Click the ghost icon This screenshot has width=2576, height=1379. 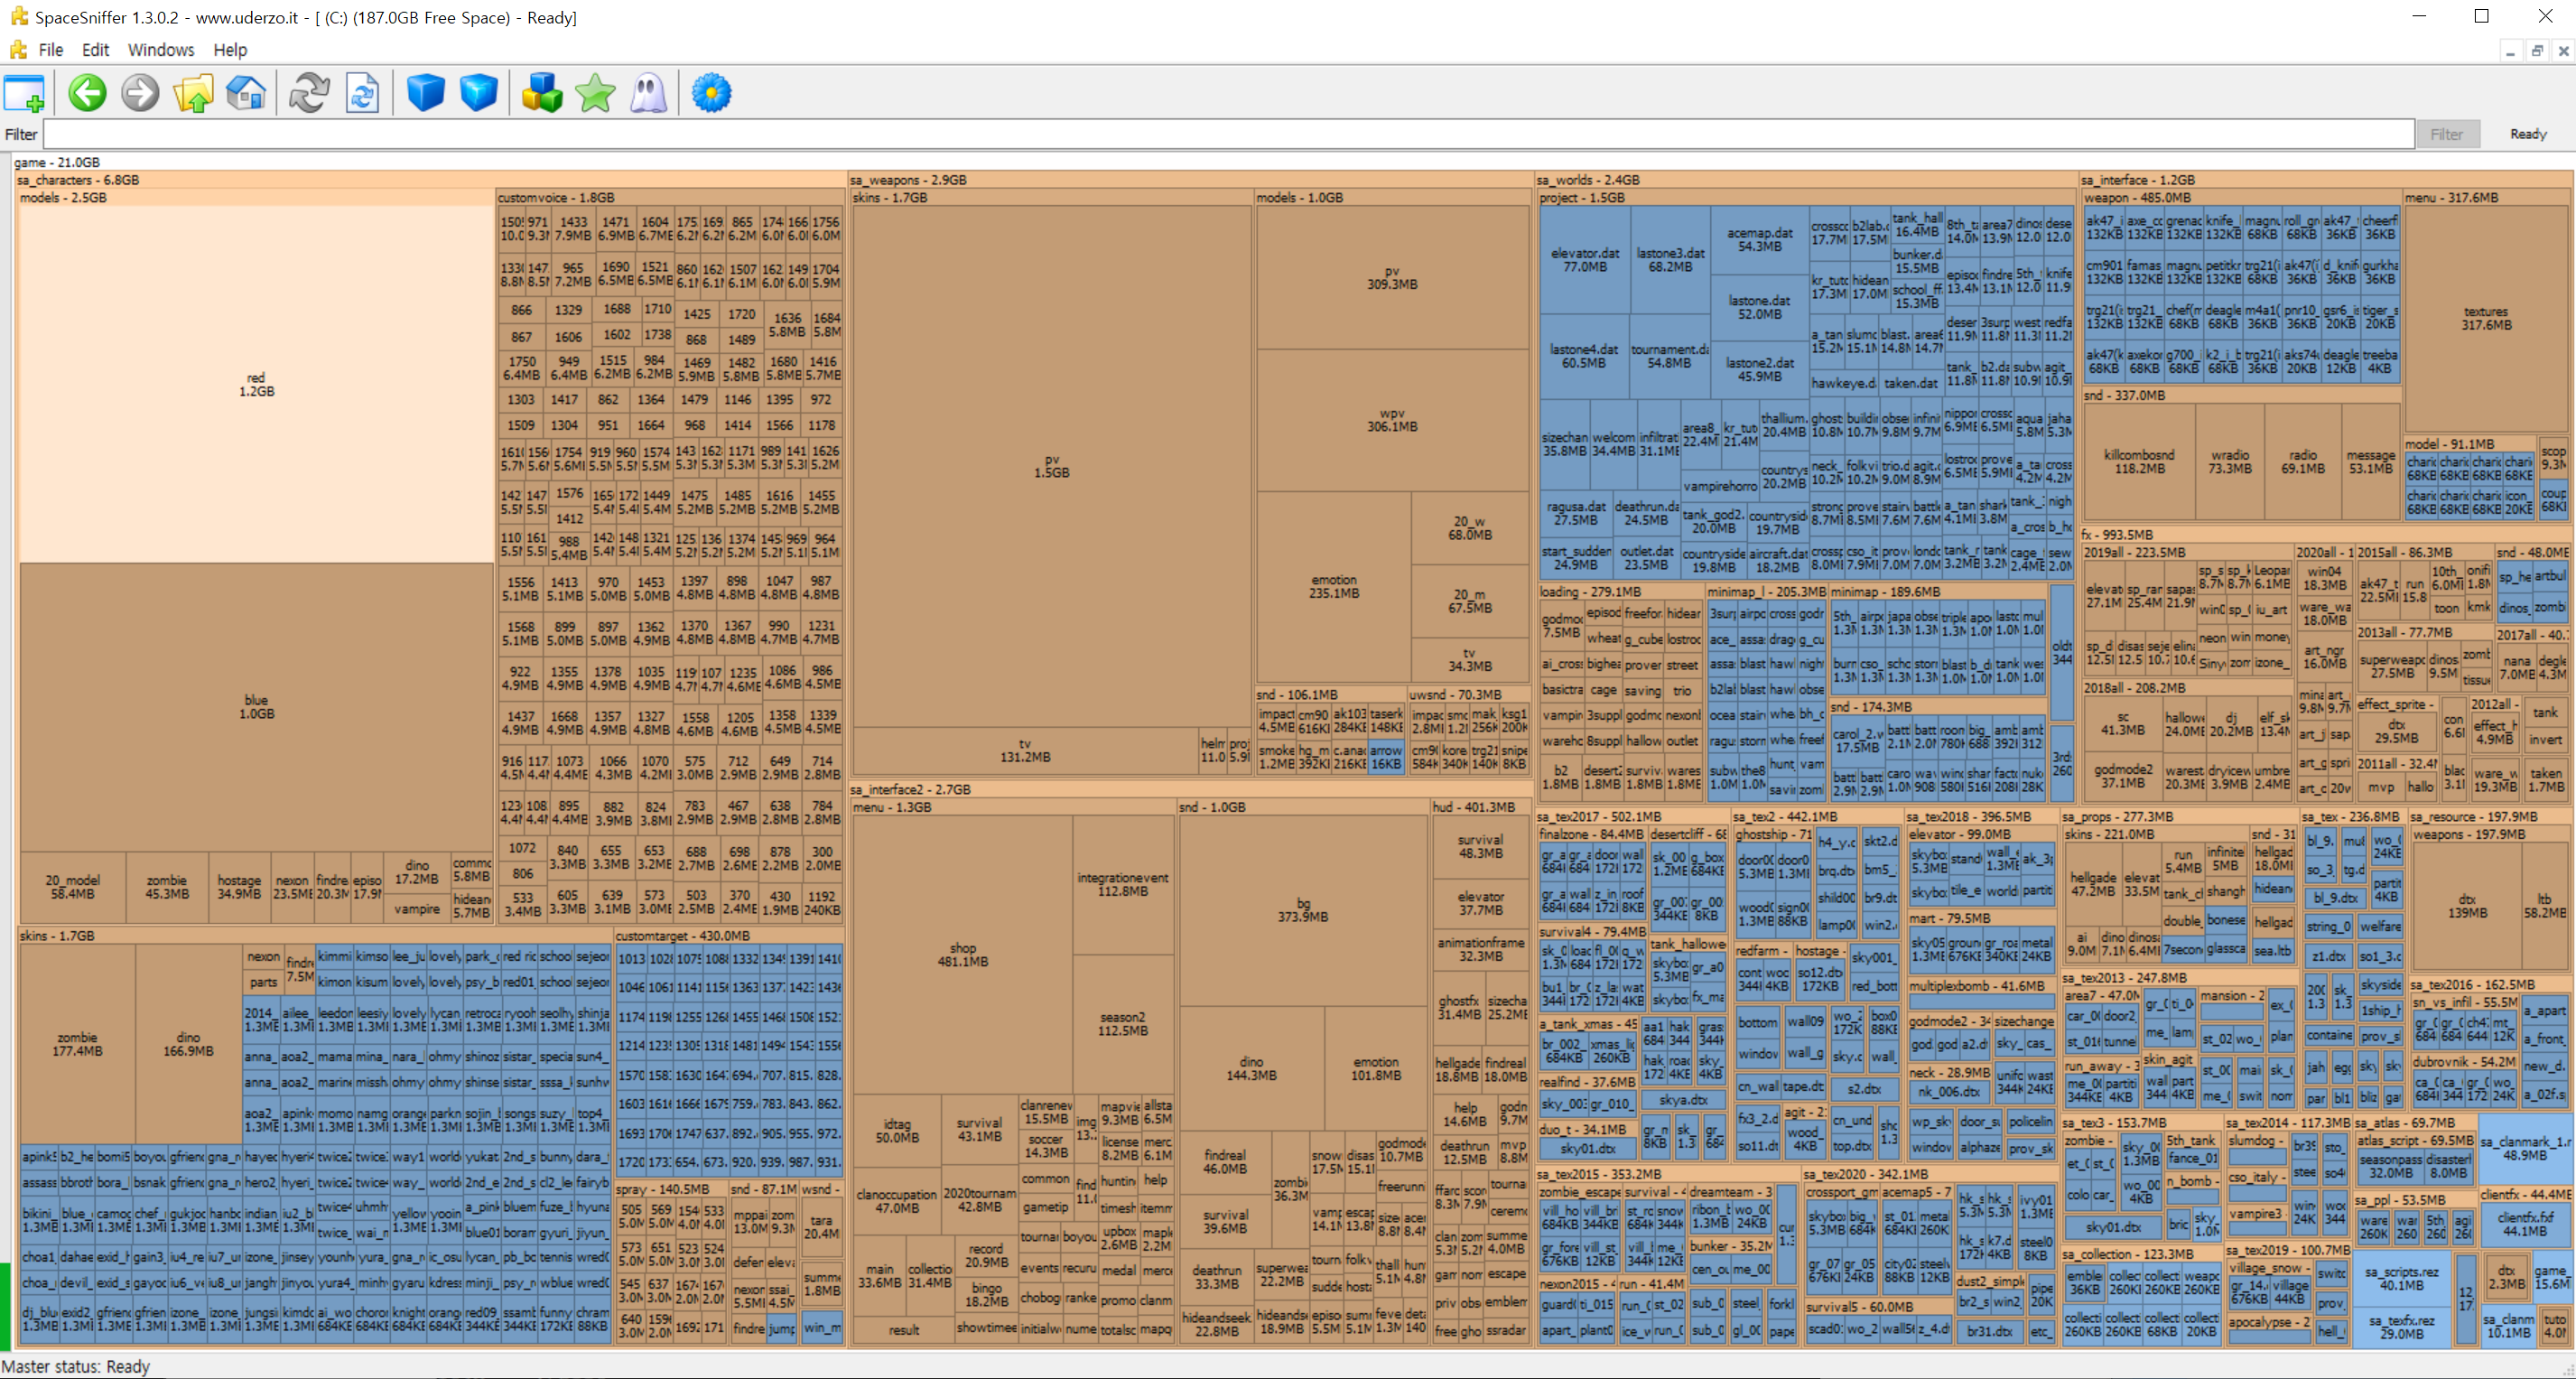[648, 93]
